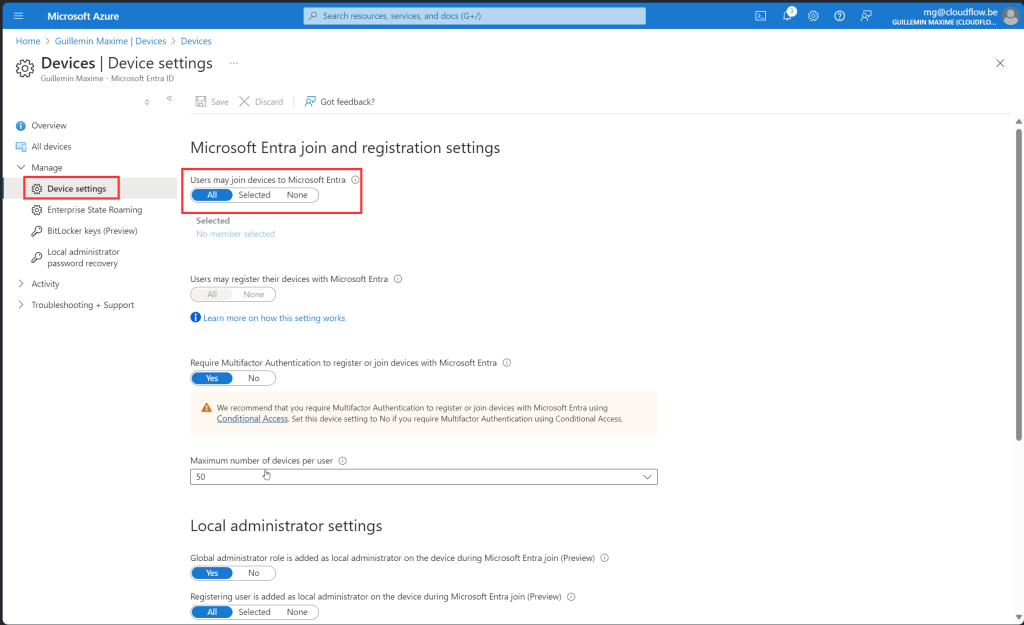1024x625 pixels.
Task: Open the notifications bell
Action: (x=788, y=16)
